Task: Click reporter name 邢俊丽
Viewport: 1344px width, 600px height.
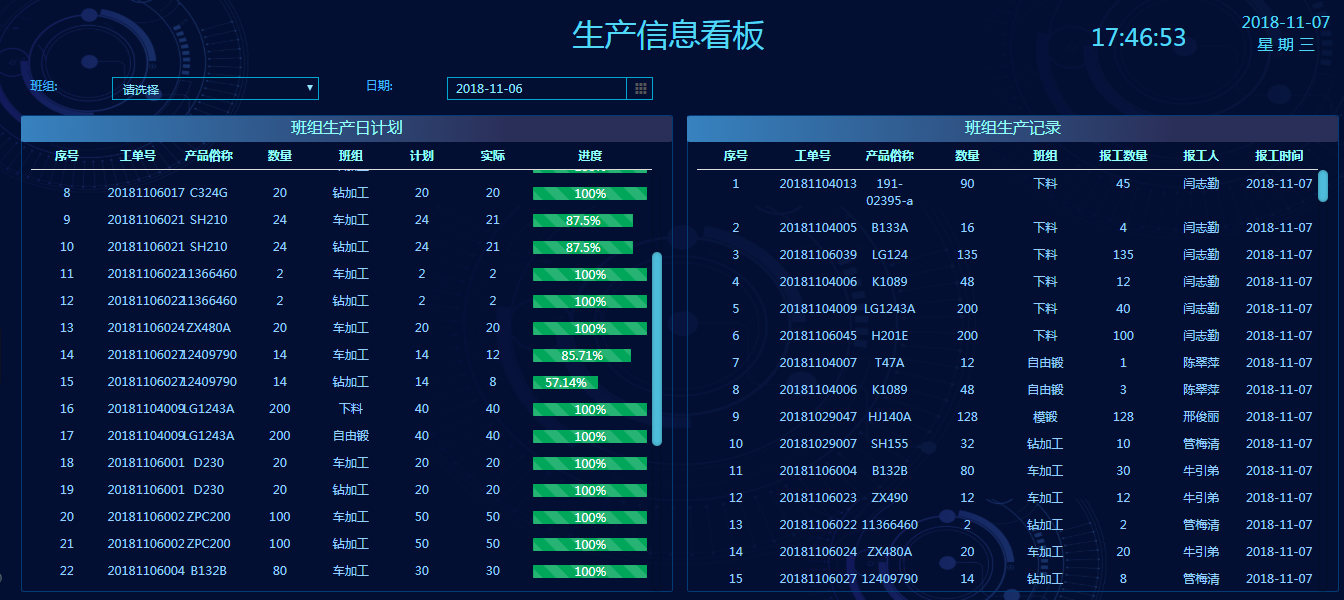Action: 1201,417
